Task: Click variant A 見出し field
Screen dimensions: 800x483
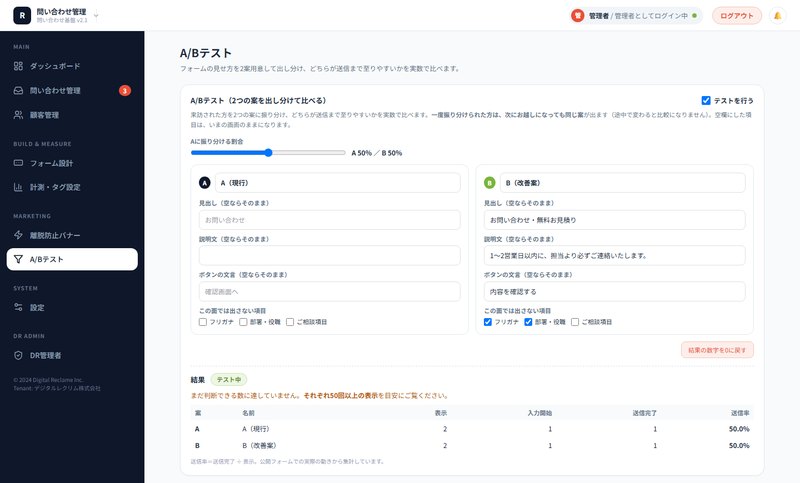Action: [330, 220]
